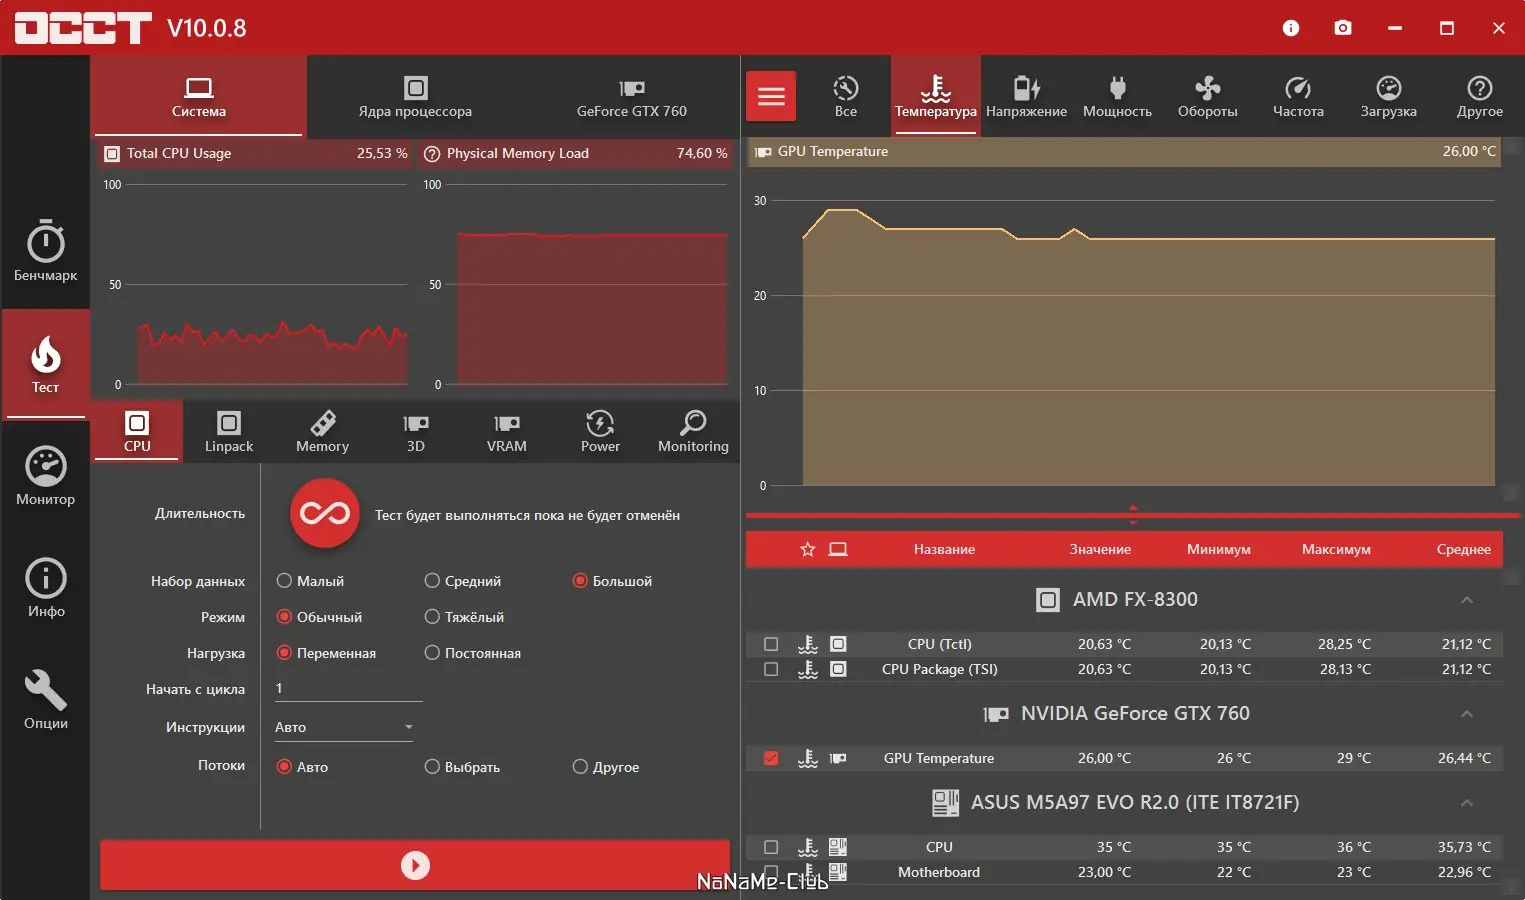The height and width of the screenshot is (900, 1525).
Task: Open the Бенчмарк section in sidebar
Action: click(45, 251)
